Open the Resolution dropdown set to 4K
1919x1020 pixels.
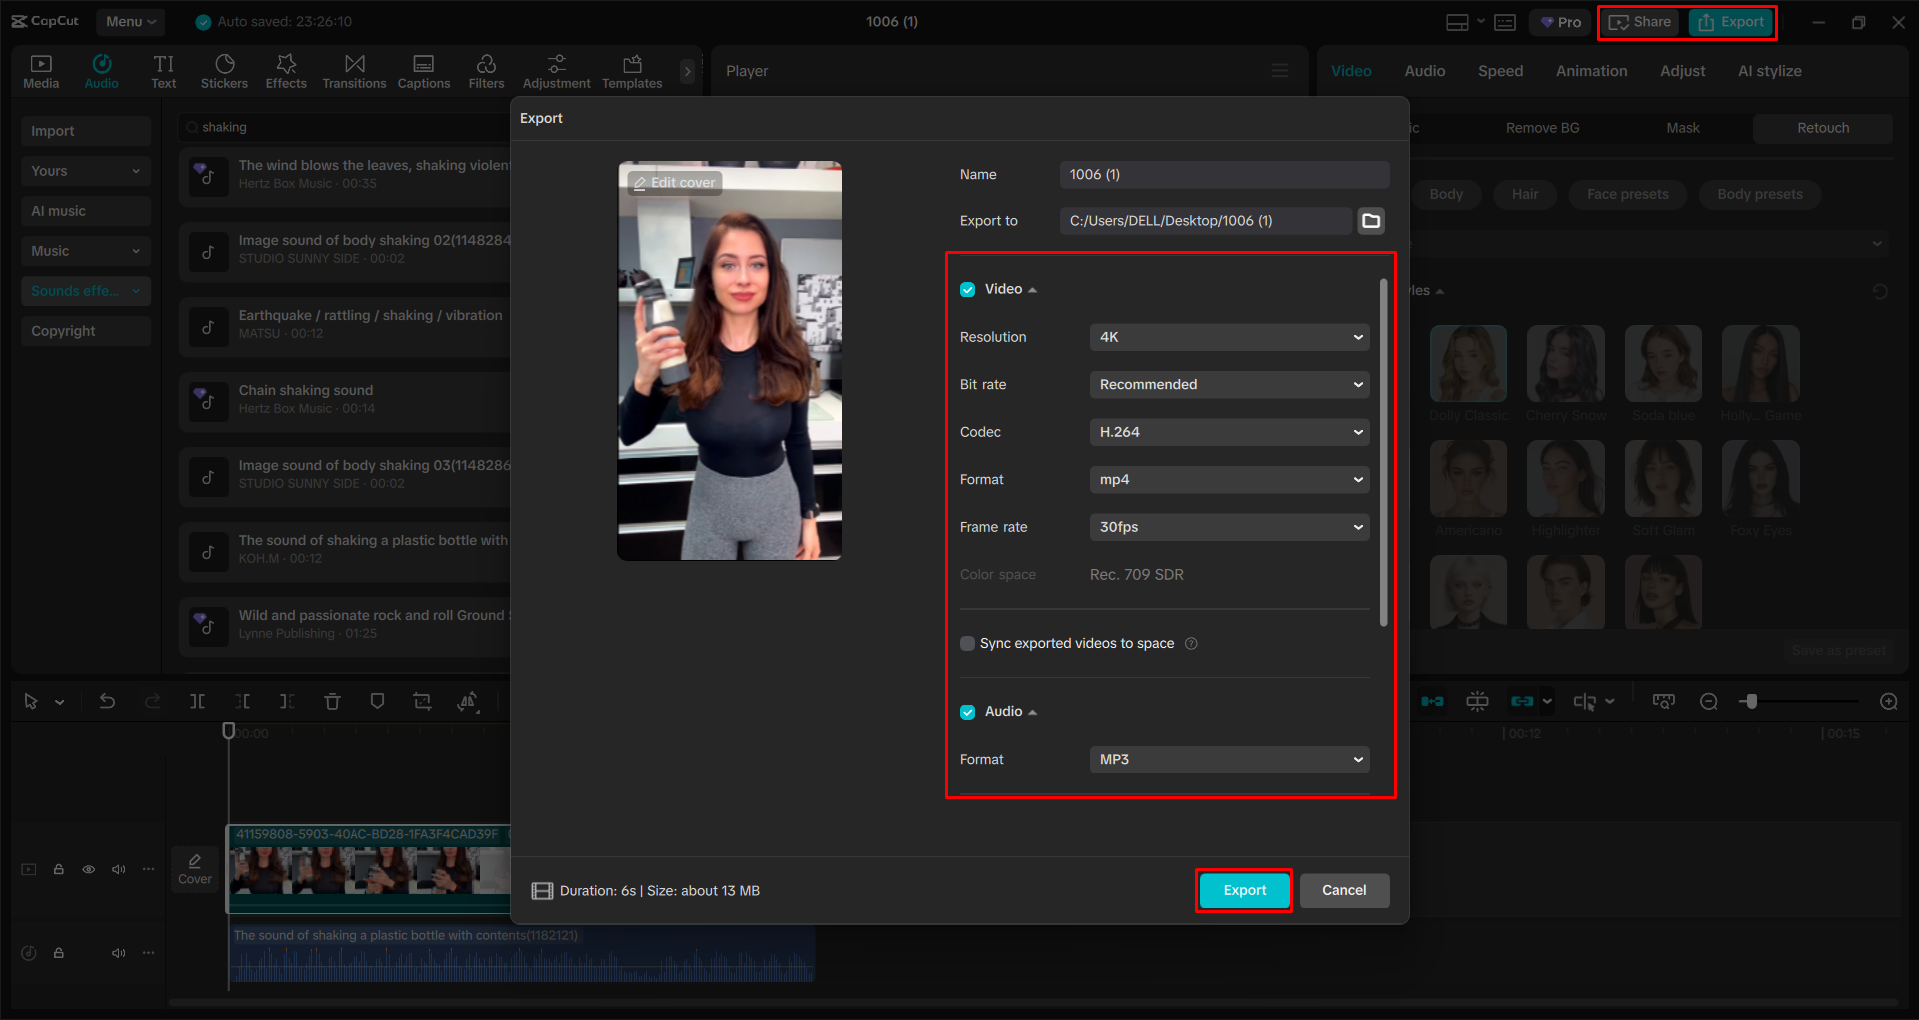coord(1228,337)
